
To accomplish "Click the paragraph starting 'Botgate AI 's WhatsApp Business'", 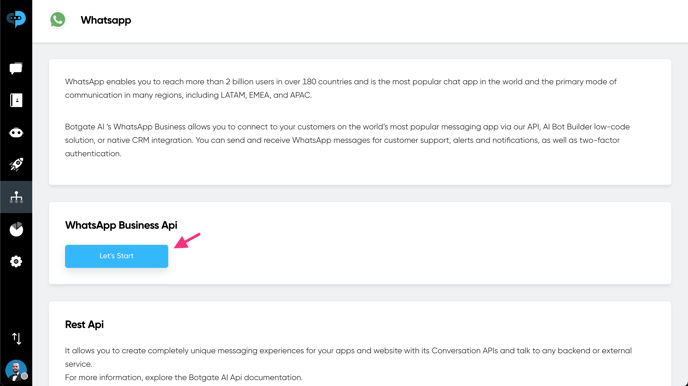I will pos(347,140).
